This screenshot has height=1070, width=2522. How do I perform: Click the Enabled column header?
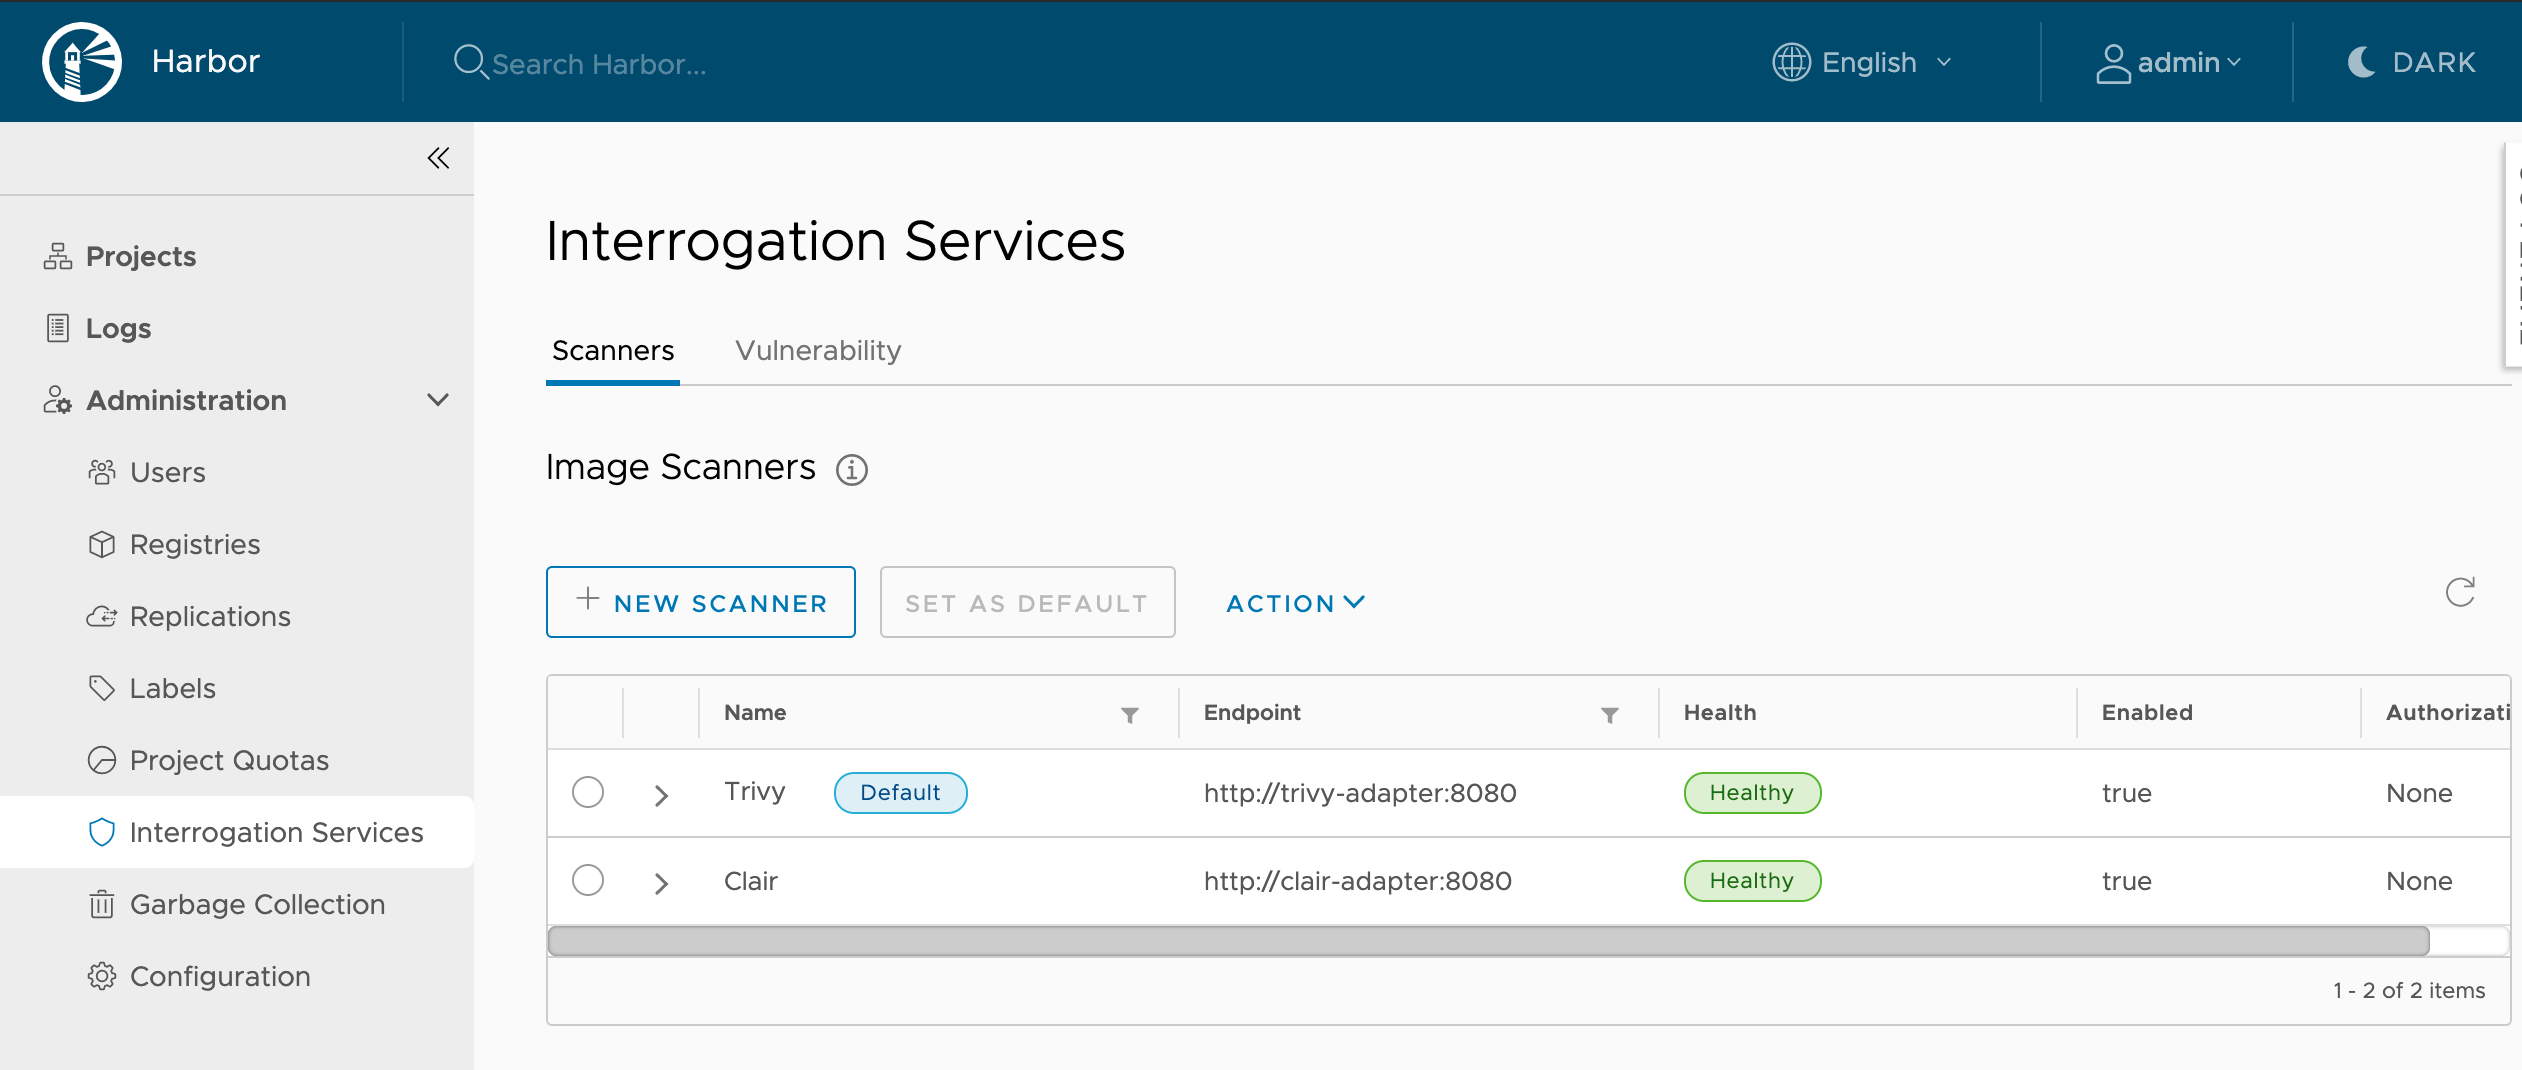[2147, 712]
